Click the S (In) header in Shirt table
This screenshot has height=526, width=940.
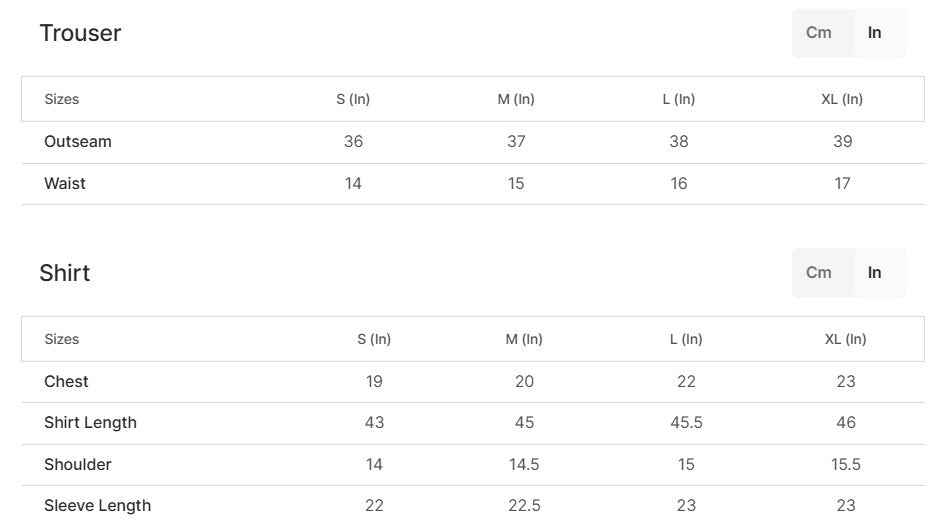coord(374,339)
